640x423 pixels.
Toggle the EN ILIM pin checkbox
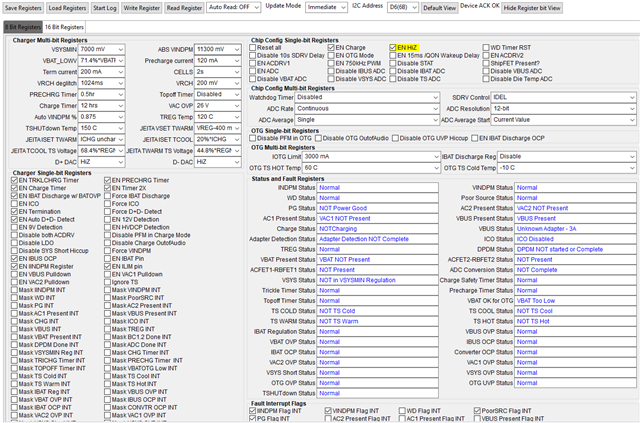coord(107,266)
